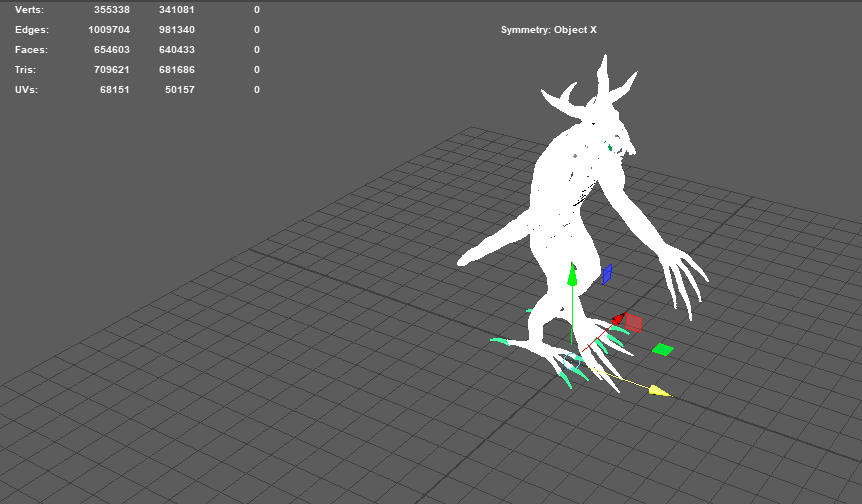Click the Symmetry: Object X label

point(548,30)
